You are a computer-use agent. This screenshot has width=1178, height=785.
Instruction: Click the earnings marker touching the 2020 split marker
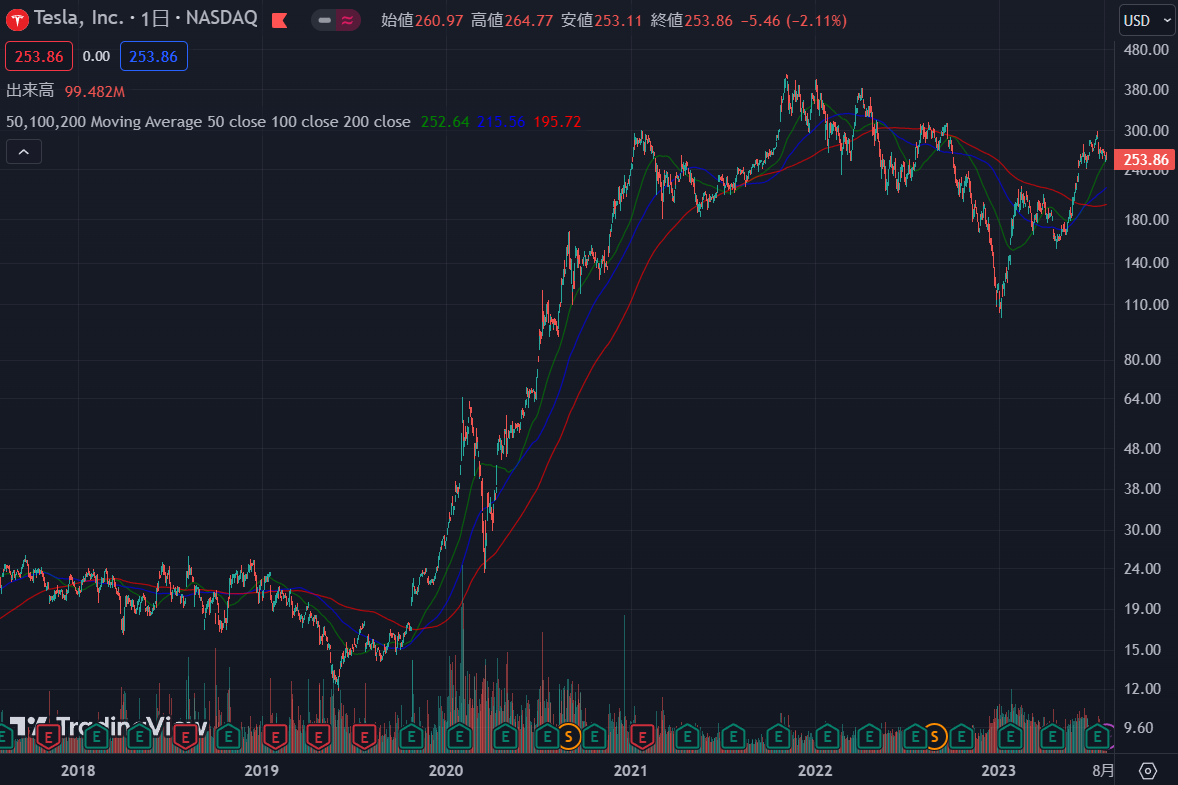click(548, 737)
